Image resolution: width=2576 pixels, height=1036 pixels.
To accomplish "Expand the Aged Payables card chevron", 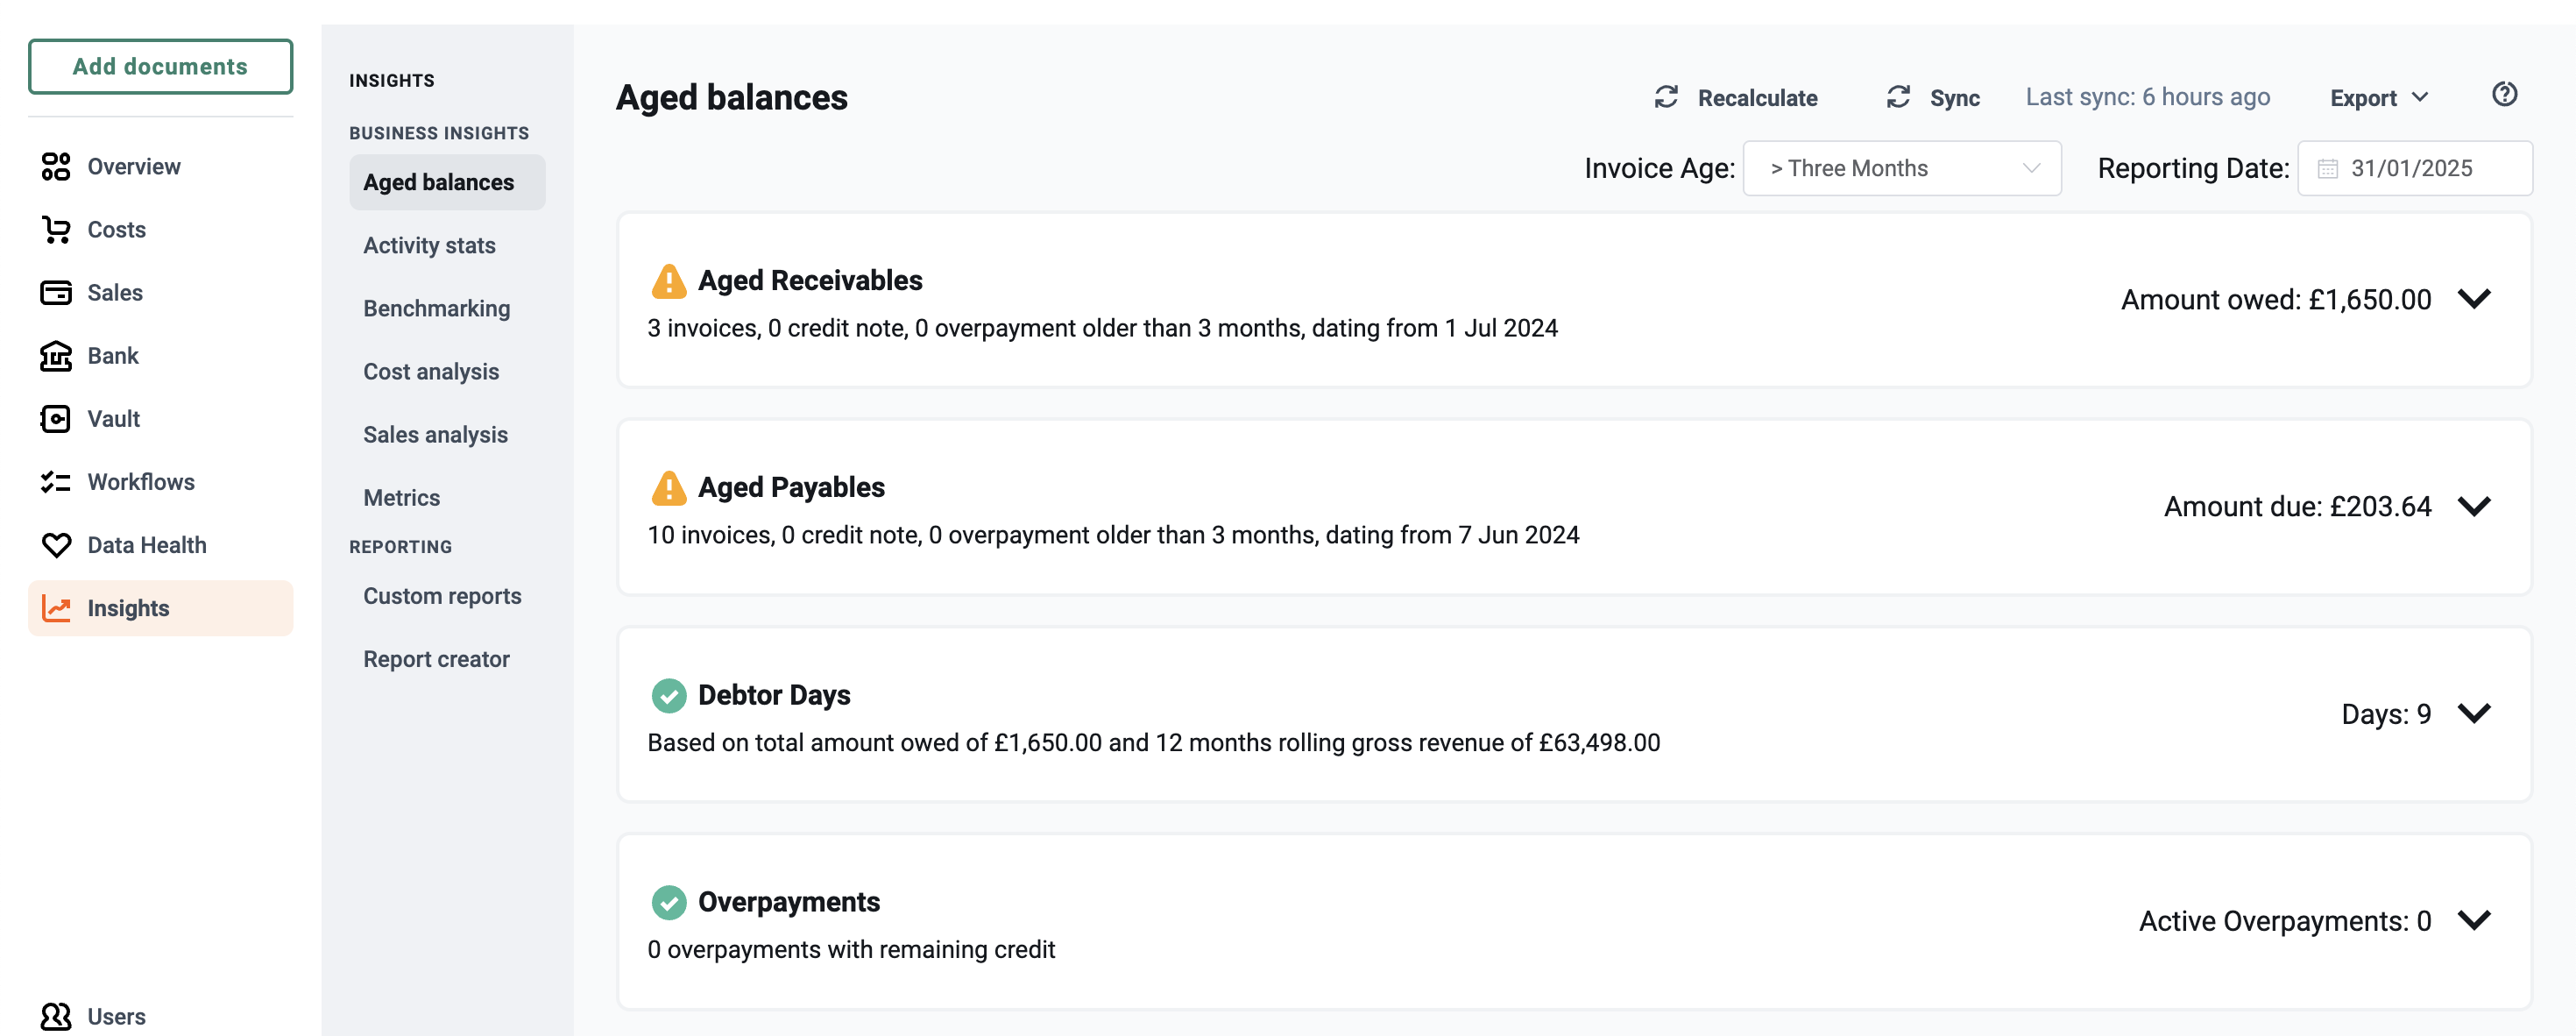I will click(2474, 506).
